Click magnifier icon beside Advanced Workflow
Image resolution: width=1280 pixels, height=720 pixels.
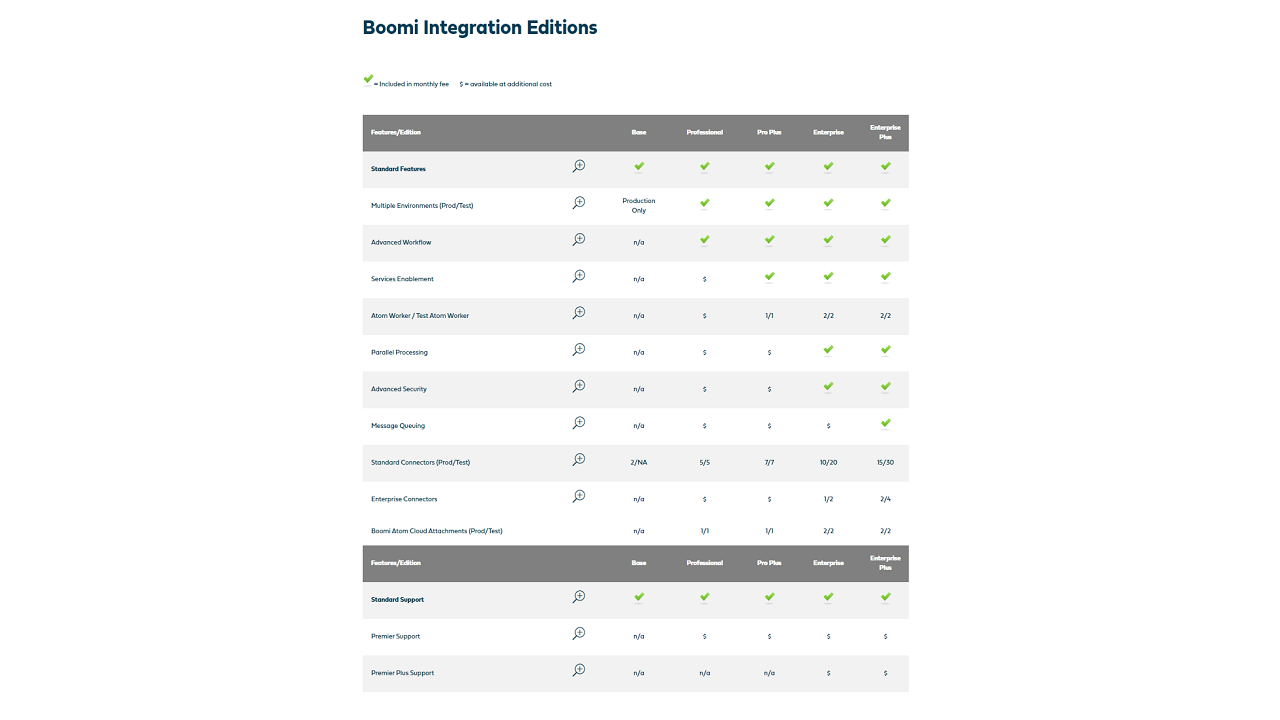tap(579, 239)
